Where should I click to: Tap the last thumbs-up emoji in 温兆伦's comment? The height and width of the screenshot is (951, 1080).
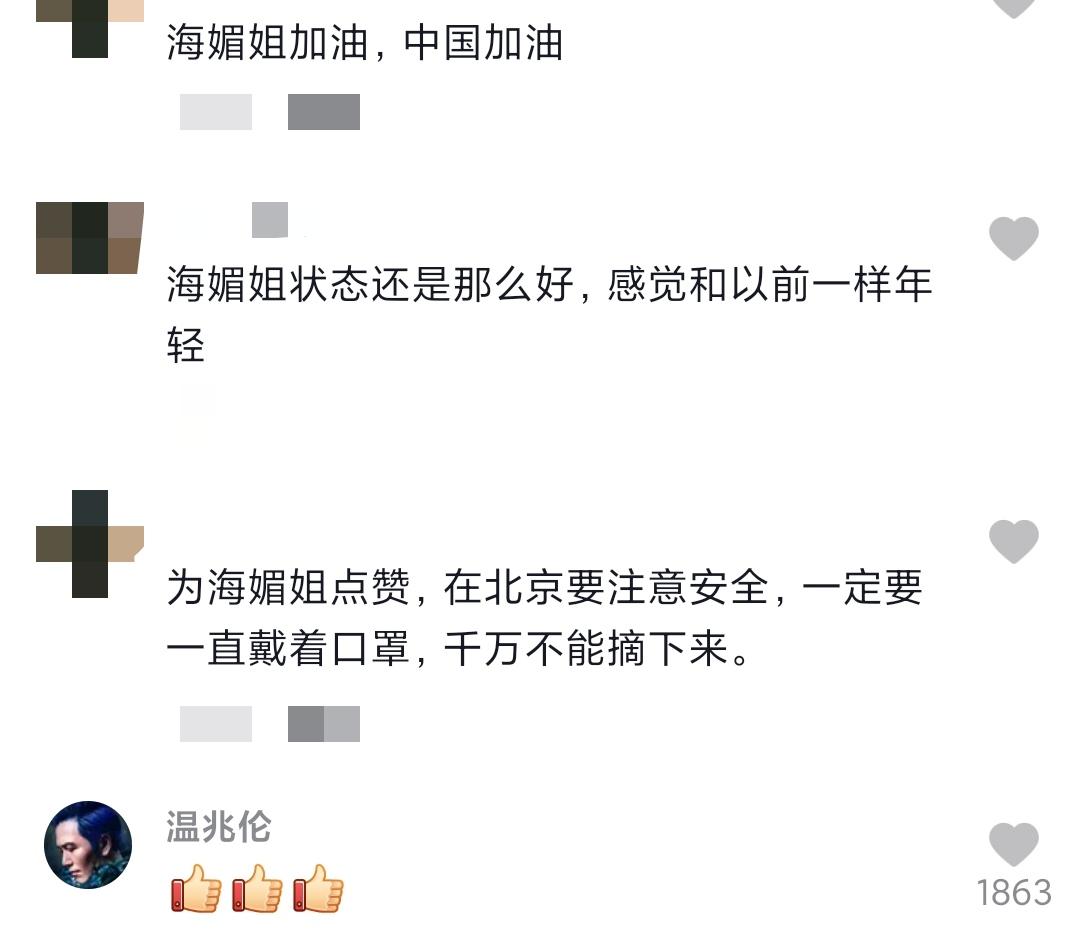coord(318,888)
